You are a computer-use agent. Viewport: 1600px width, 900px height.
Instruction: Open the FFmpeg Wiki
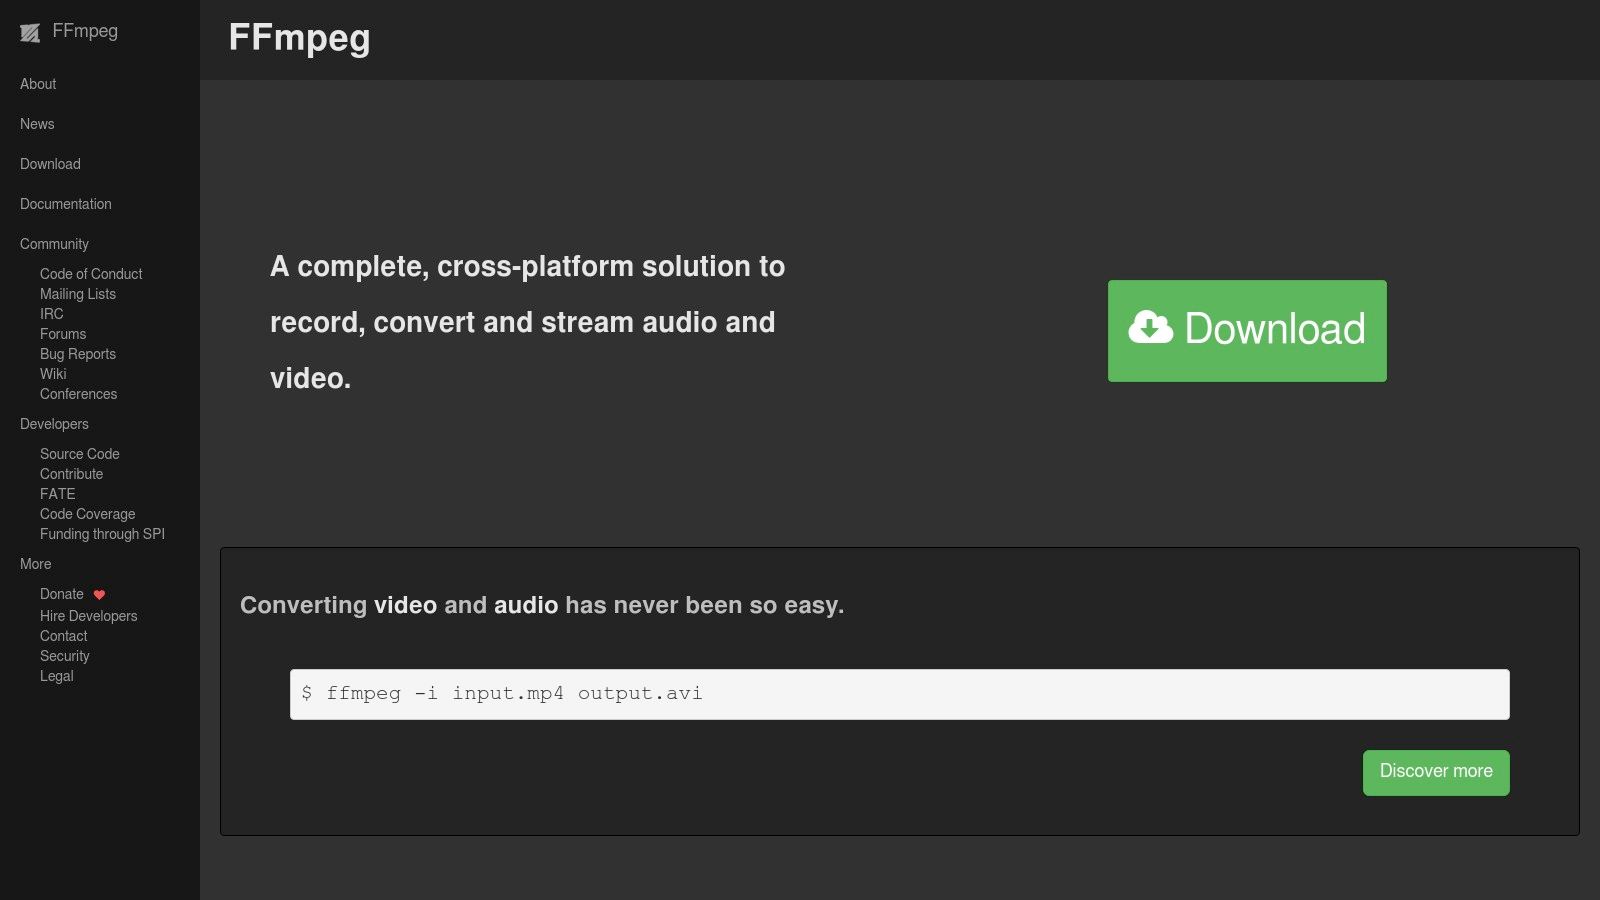pyautogui.click(x=52, y=373)
